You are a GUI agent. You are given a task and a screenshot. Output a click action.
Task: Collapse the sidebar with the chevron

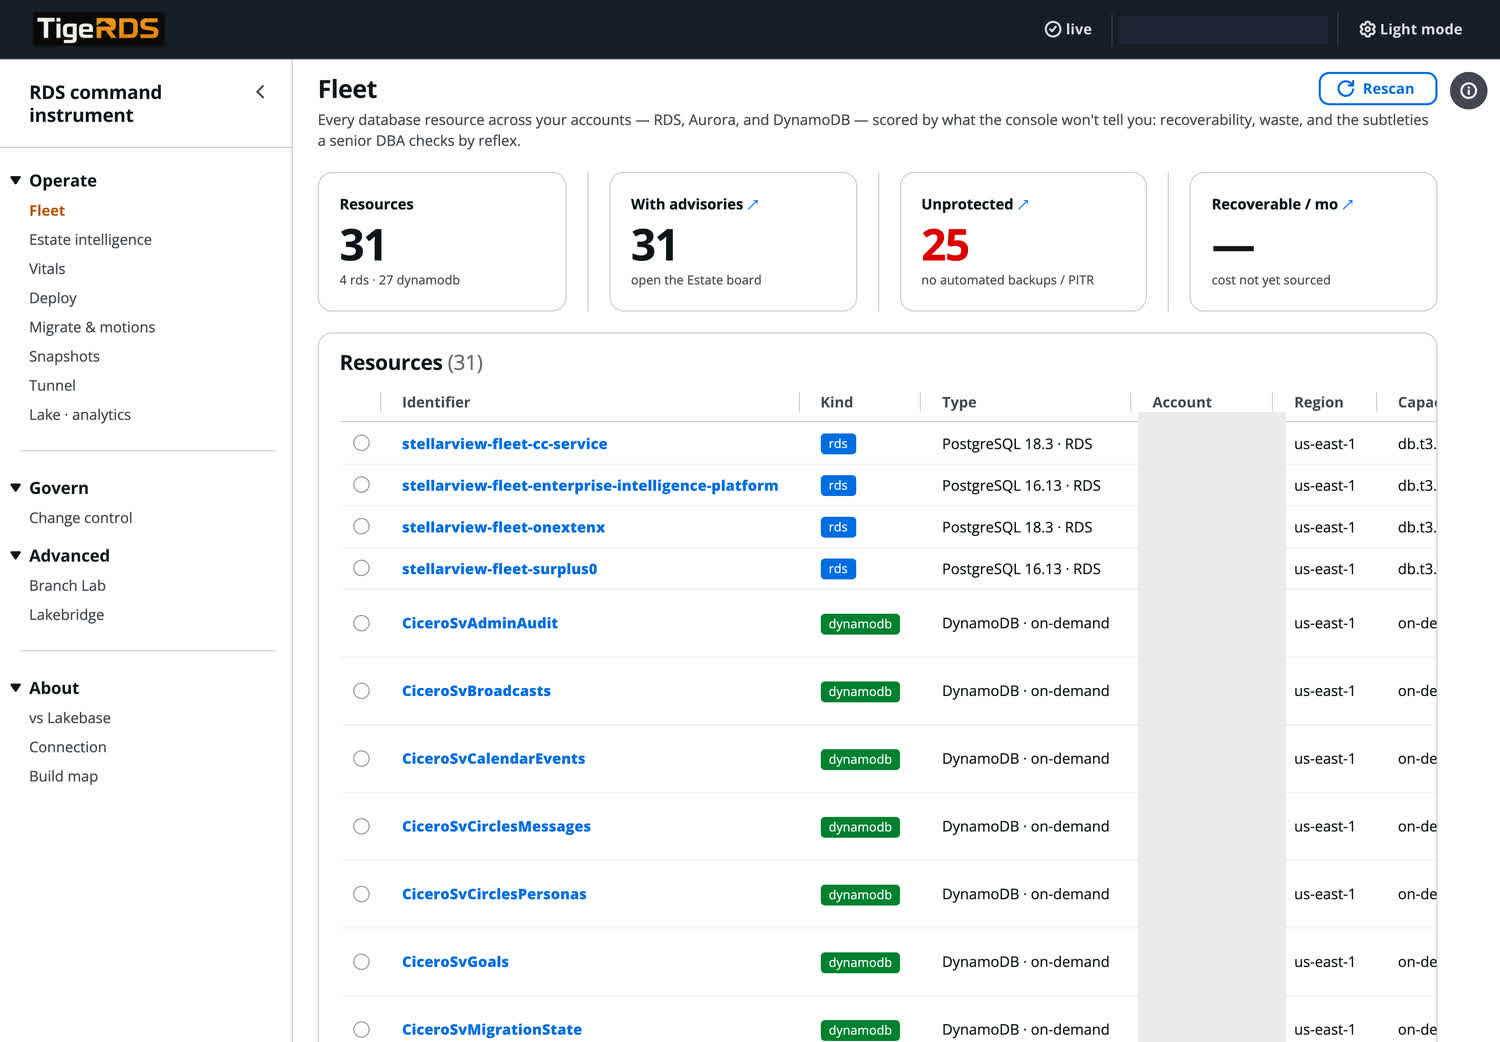point(260,92)
